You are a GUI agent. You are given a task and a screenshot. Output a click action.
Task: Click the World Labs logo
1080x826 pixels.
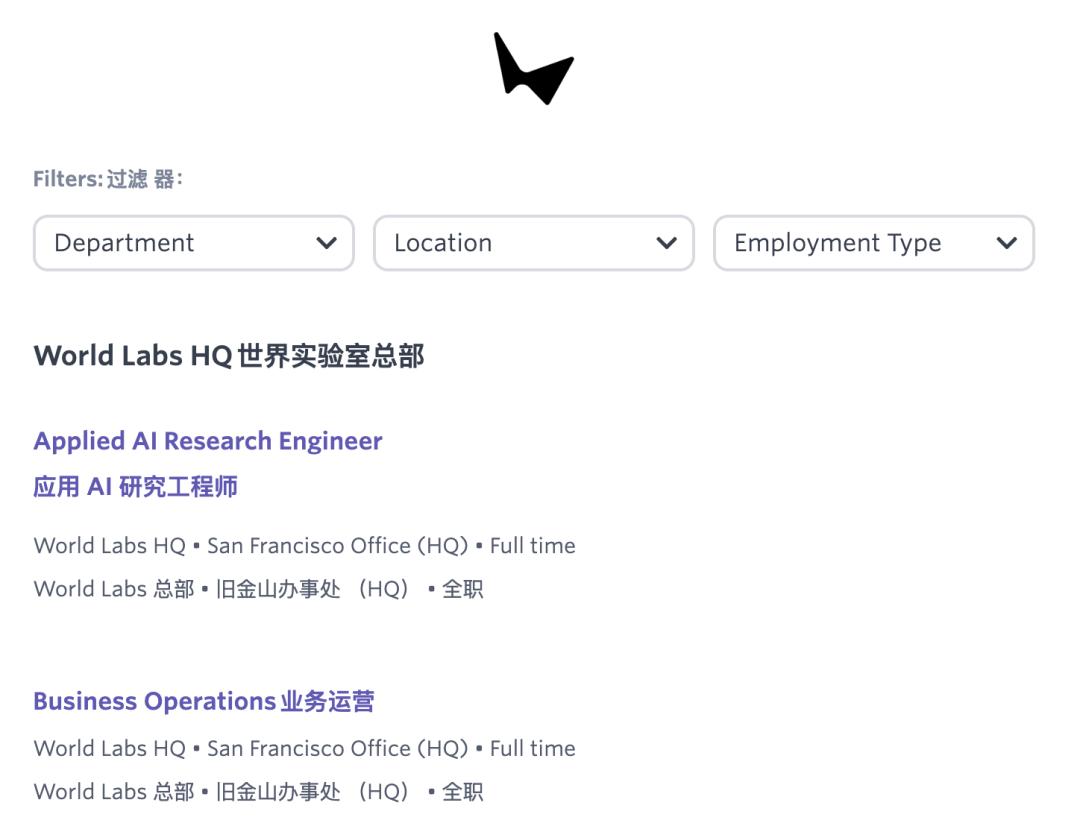534,68
